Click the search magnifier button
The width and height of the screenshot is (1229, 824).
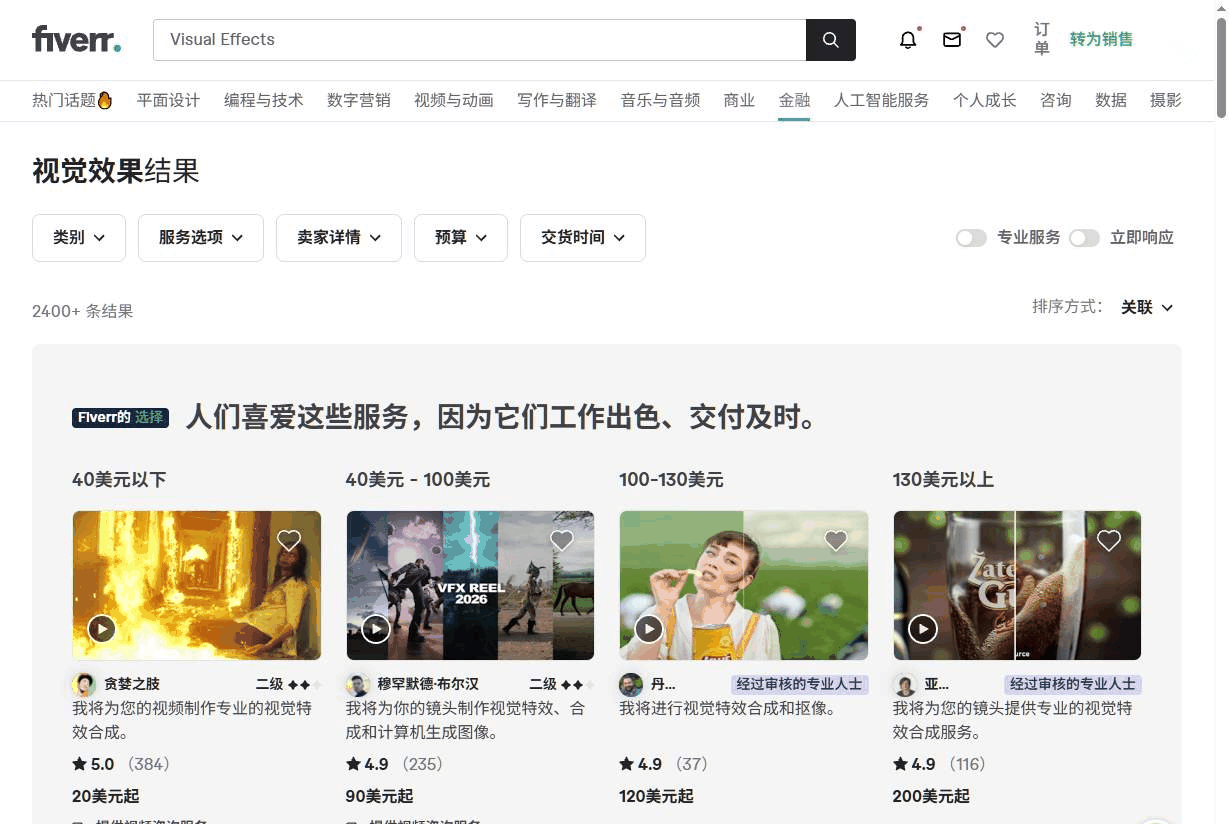coord(831,40)
